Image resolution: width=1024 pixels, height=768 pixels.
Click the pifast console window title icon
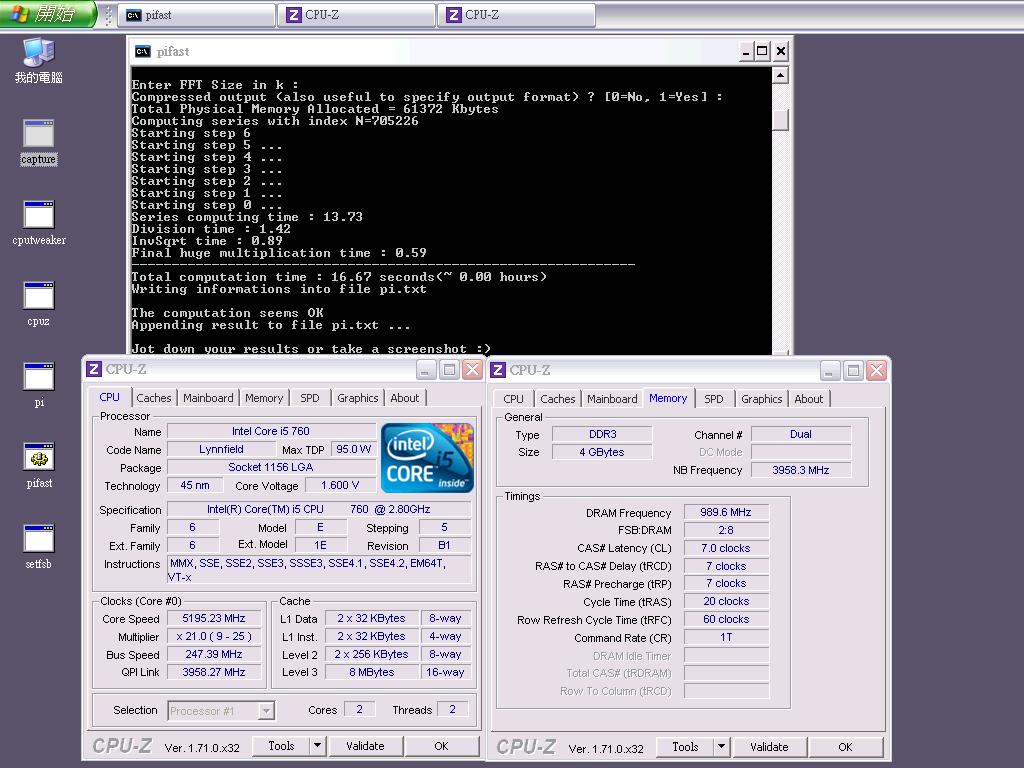pos(142,52)
